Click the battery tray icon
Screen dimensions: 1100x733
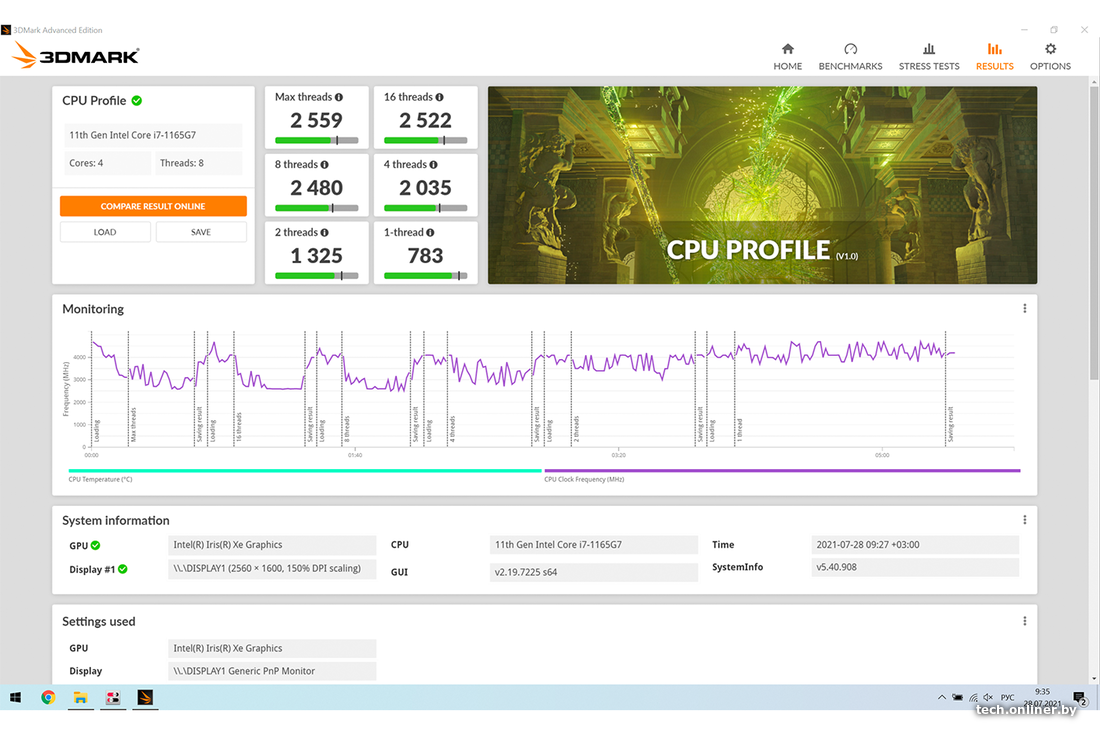pyautogui.click(x=958, y=697)
